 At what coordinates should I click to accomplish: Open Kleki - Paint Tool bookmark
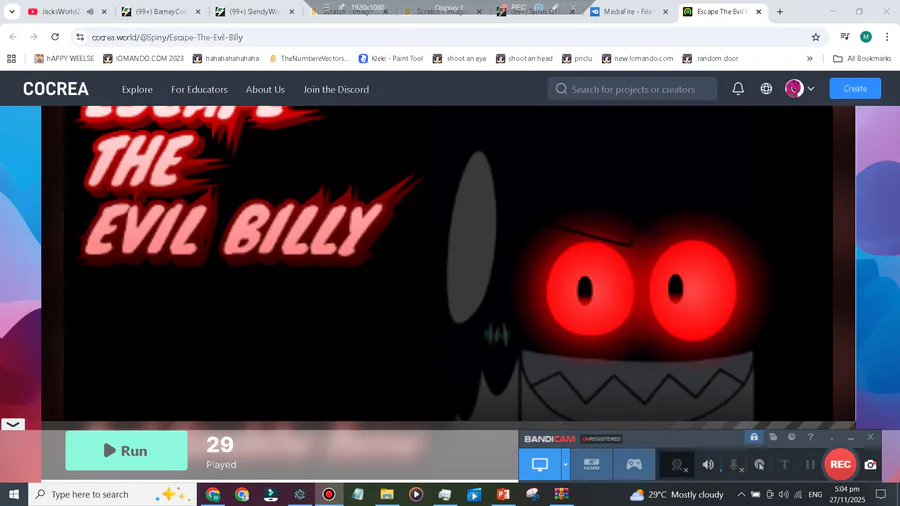[x=391, y=59]
